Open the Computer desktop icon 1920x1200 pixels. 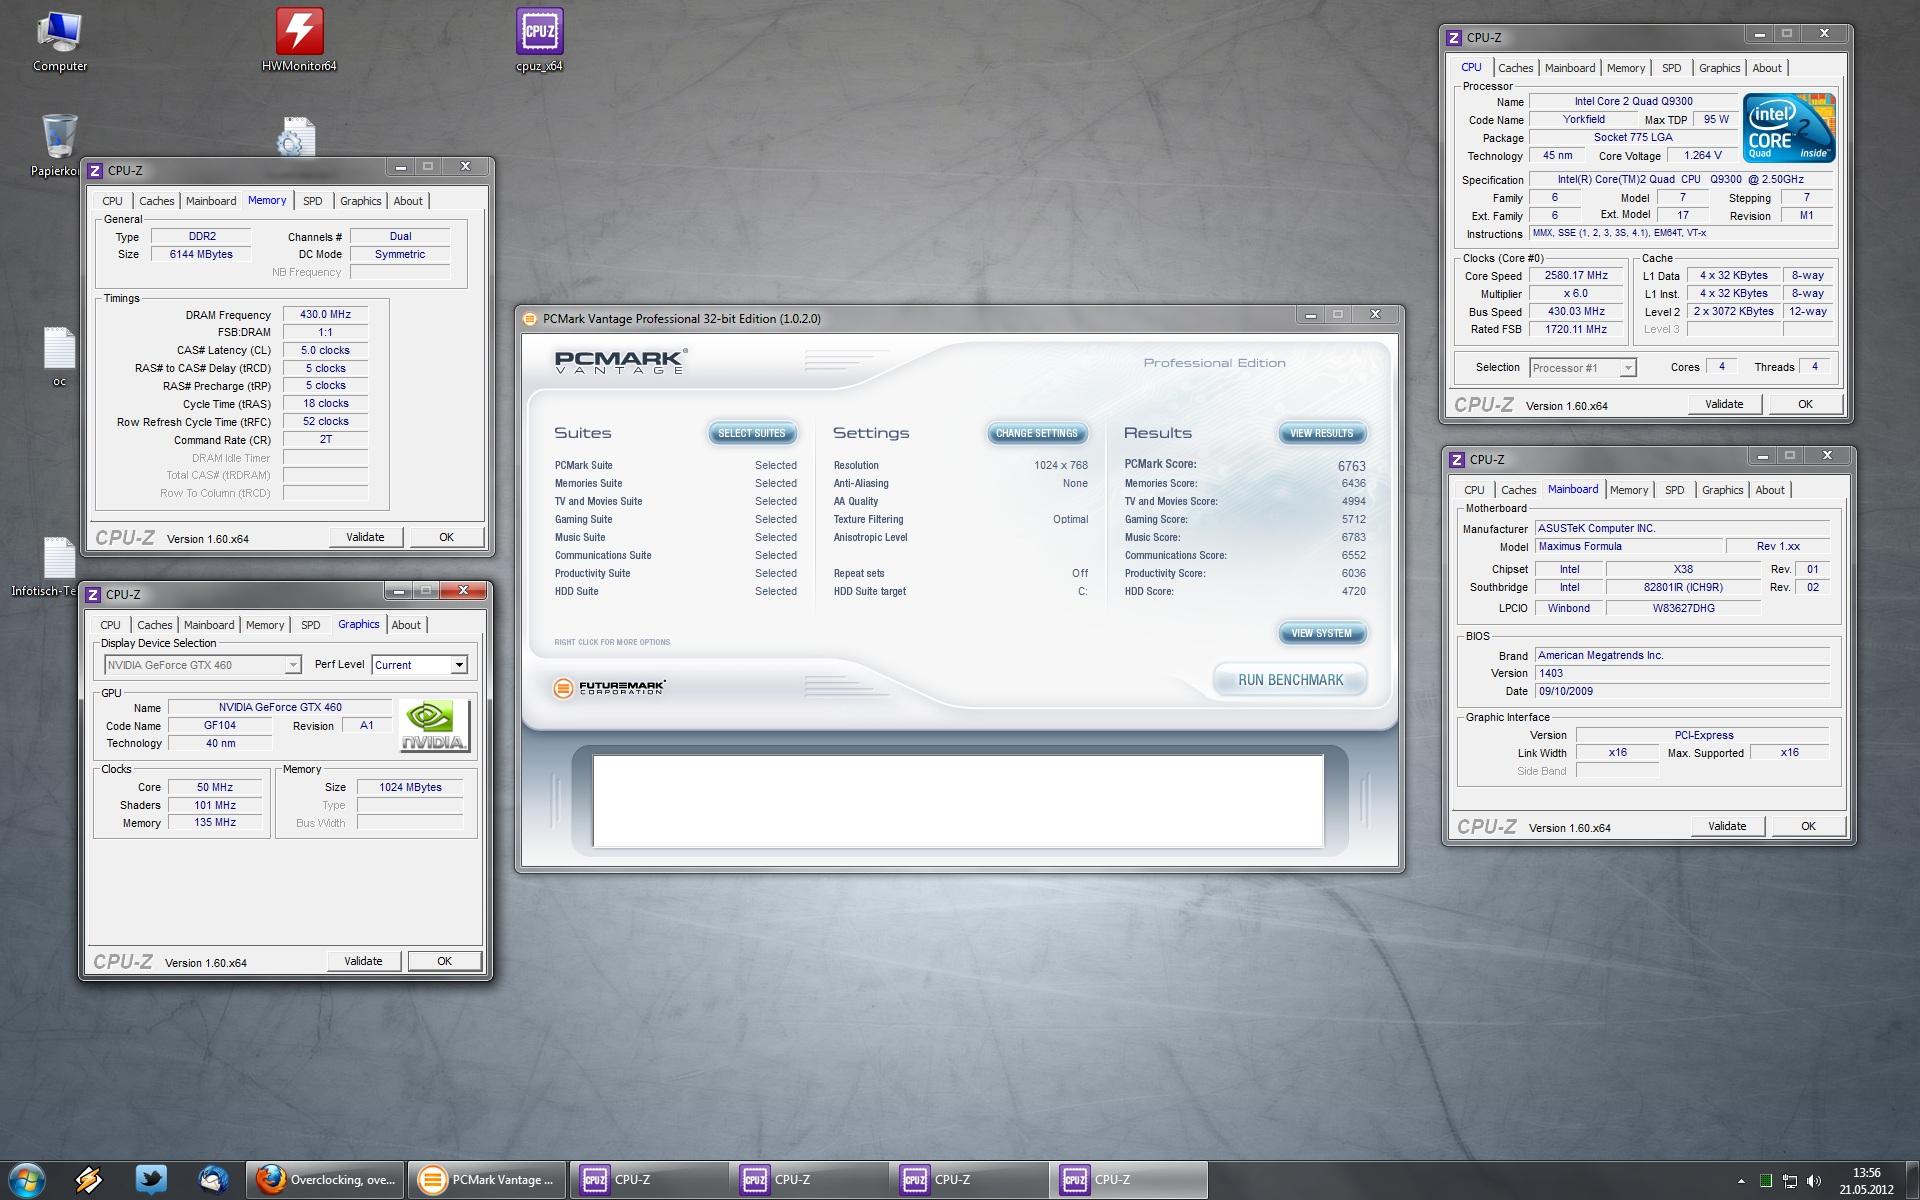pos(59,40)
